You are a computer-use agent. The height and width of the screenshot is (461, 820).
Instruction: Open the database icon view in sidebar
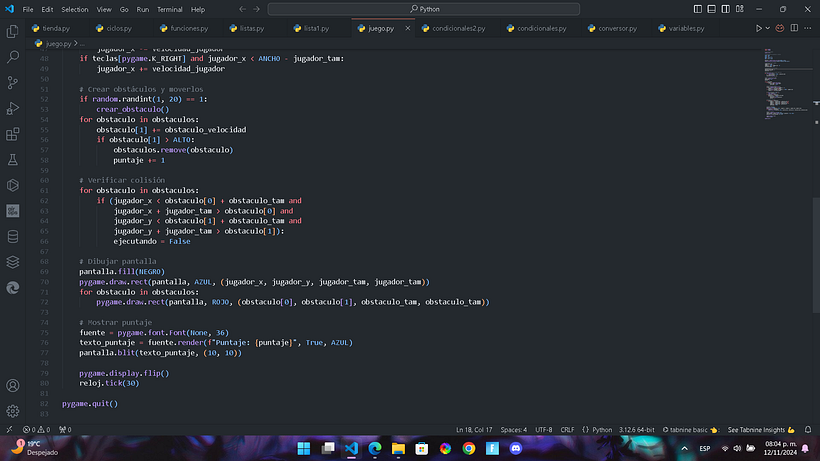(13, 237)
